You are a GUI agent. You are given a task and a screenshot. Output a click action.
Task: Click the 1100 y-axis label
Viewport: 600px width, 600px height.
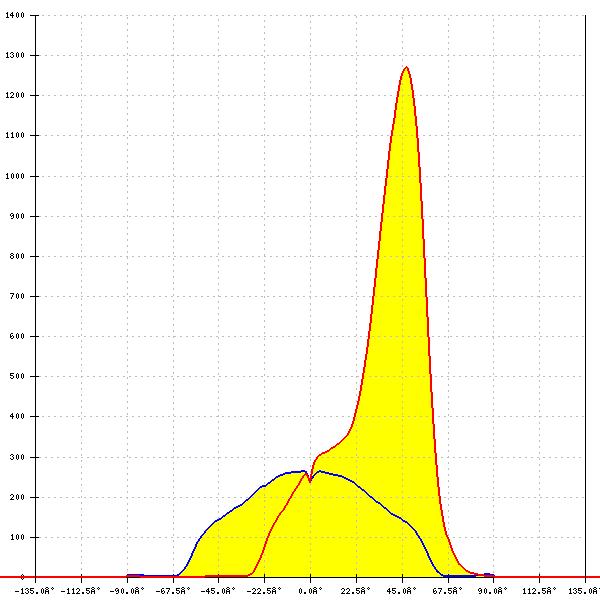15,135
